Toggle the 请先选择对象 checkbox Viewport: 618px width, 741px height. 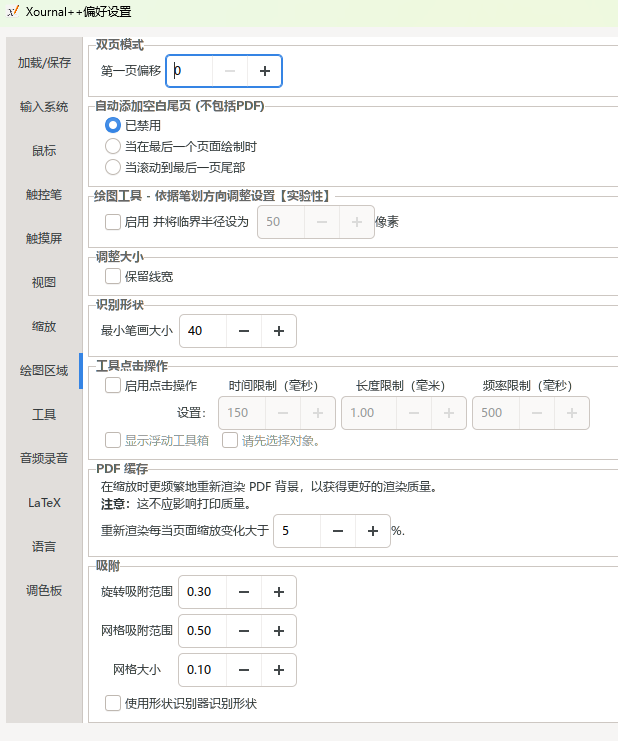pos(230,440)
